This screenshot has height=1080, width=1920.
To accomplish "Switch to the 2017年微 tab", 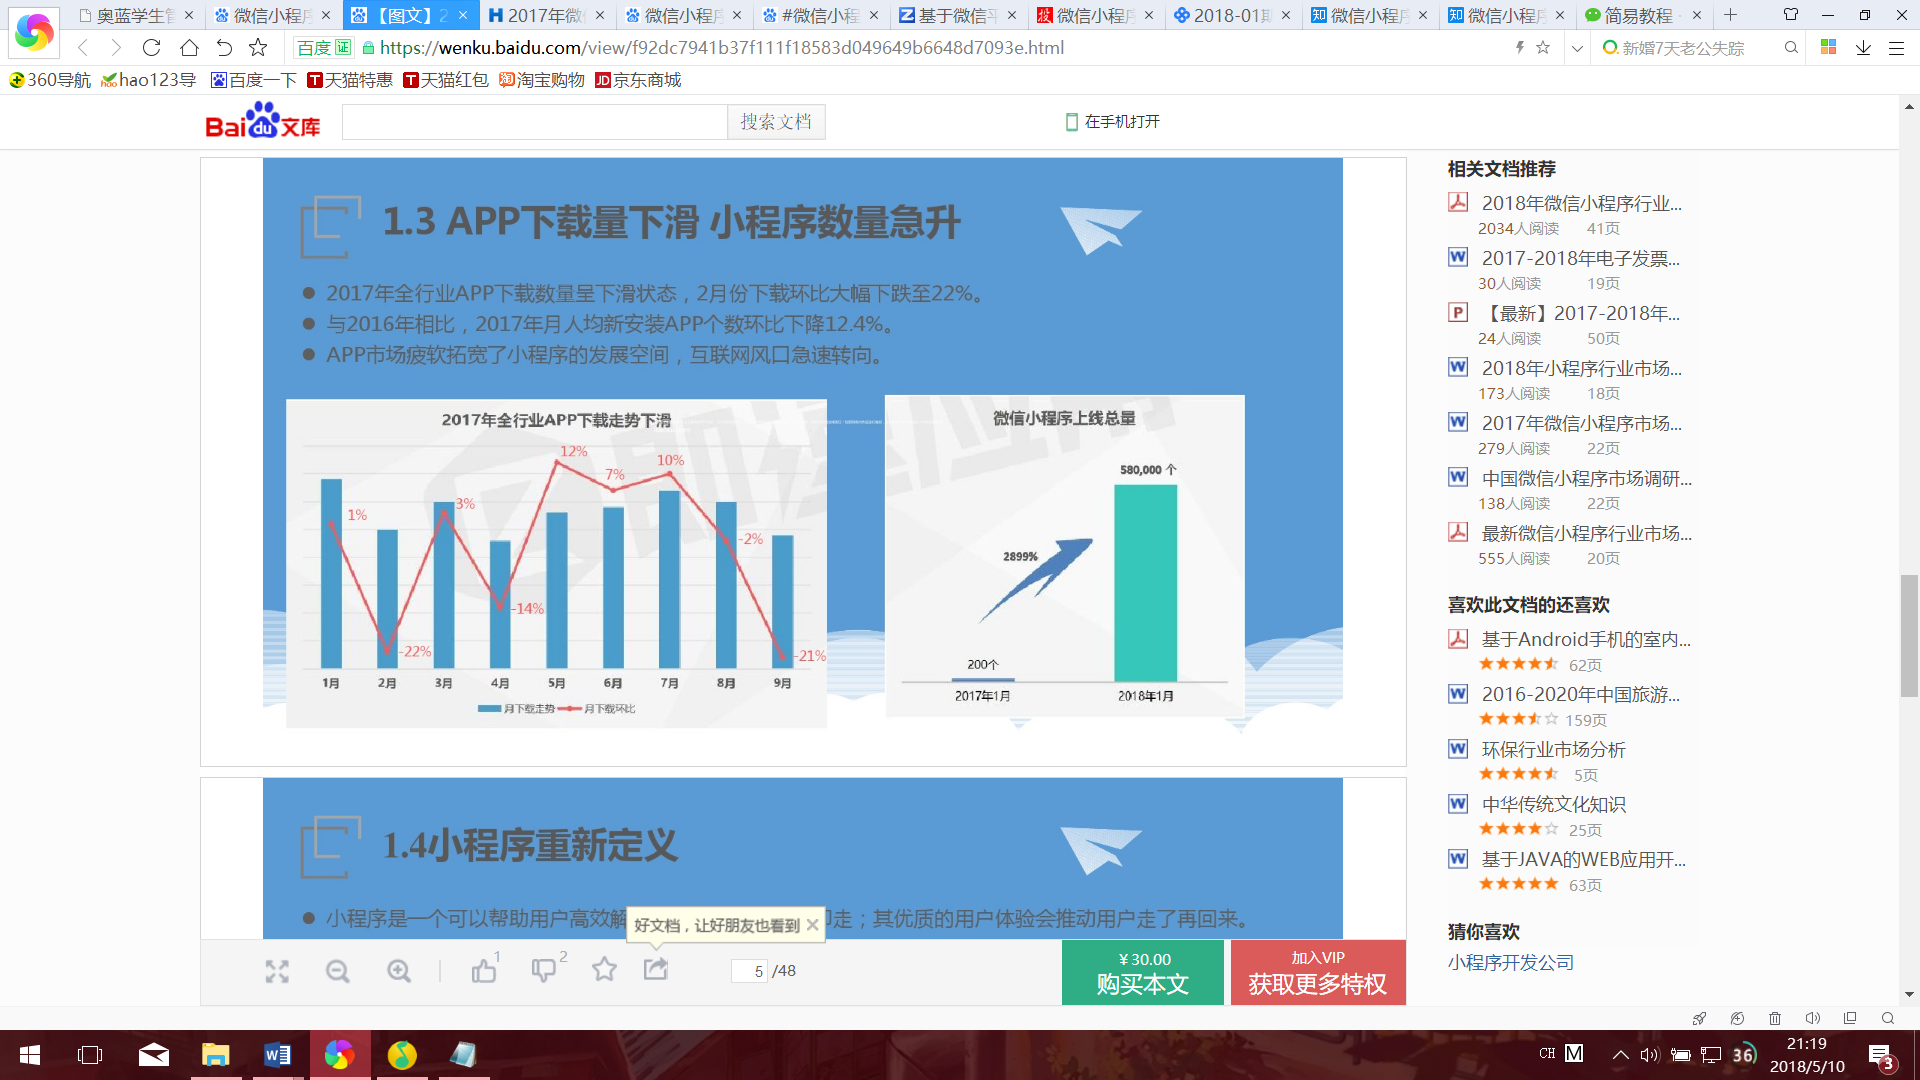I will coord(543,15).
